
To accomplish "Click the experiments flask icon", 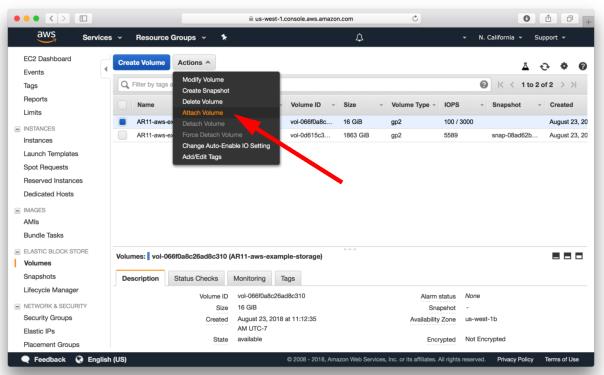I will click(525, 66).
